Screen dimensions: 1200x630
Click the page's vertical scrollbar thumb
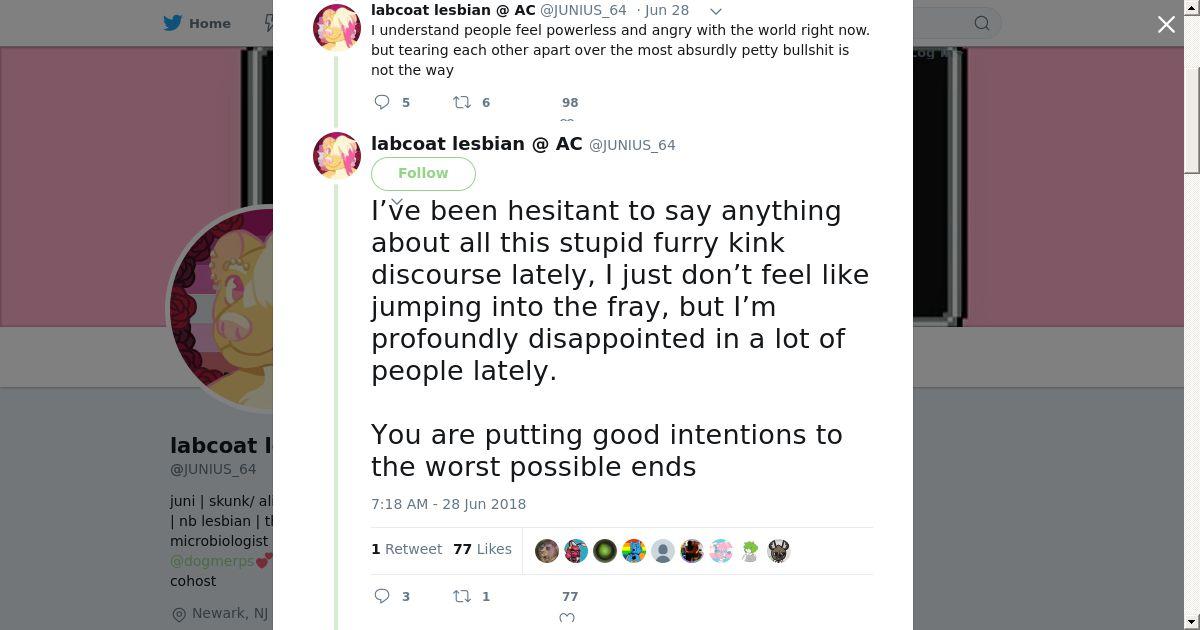tap(1191, 90)
